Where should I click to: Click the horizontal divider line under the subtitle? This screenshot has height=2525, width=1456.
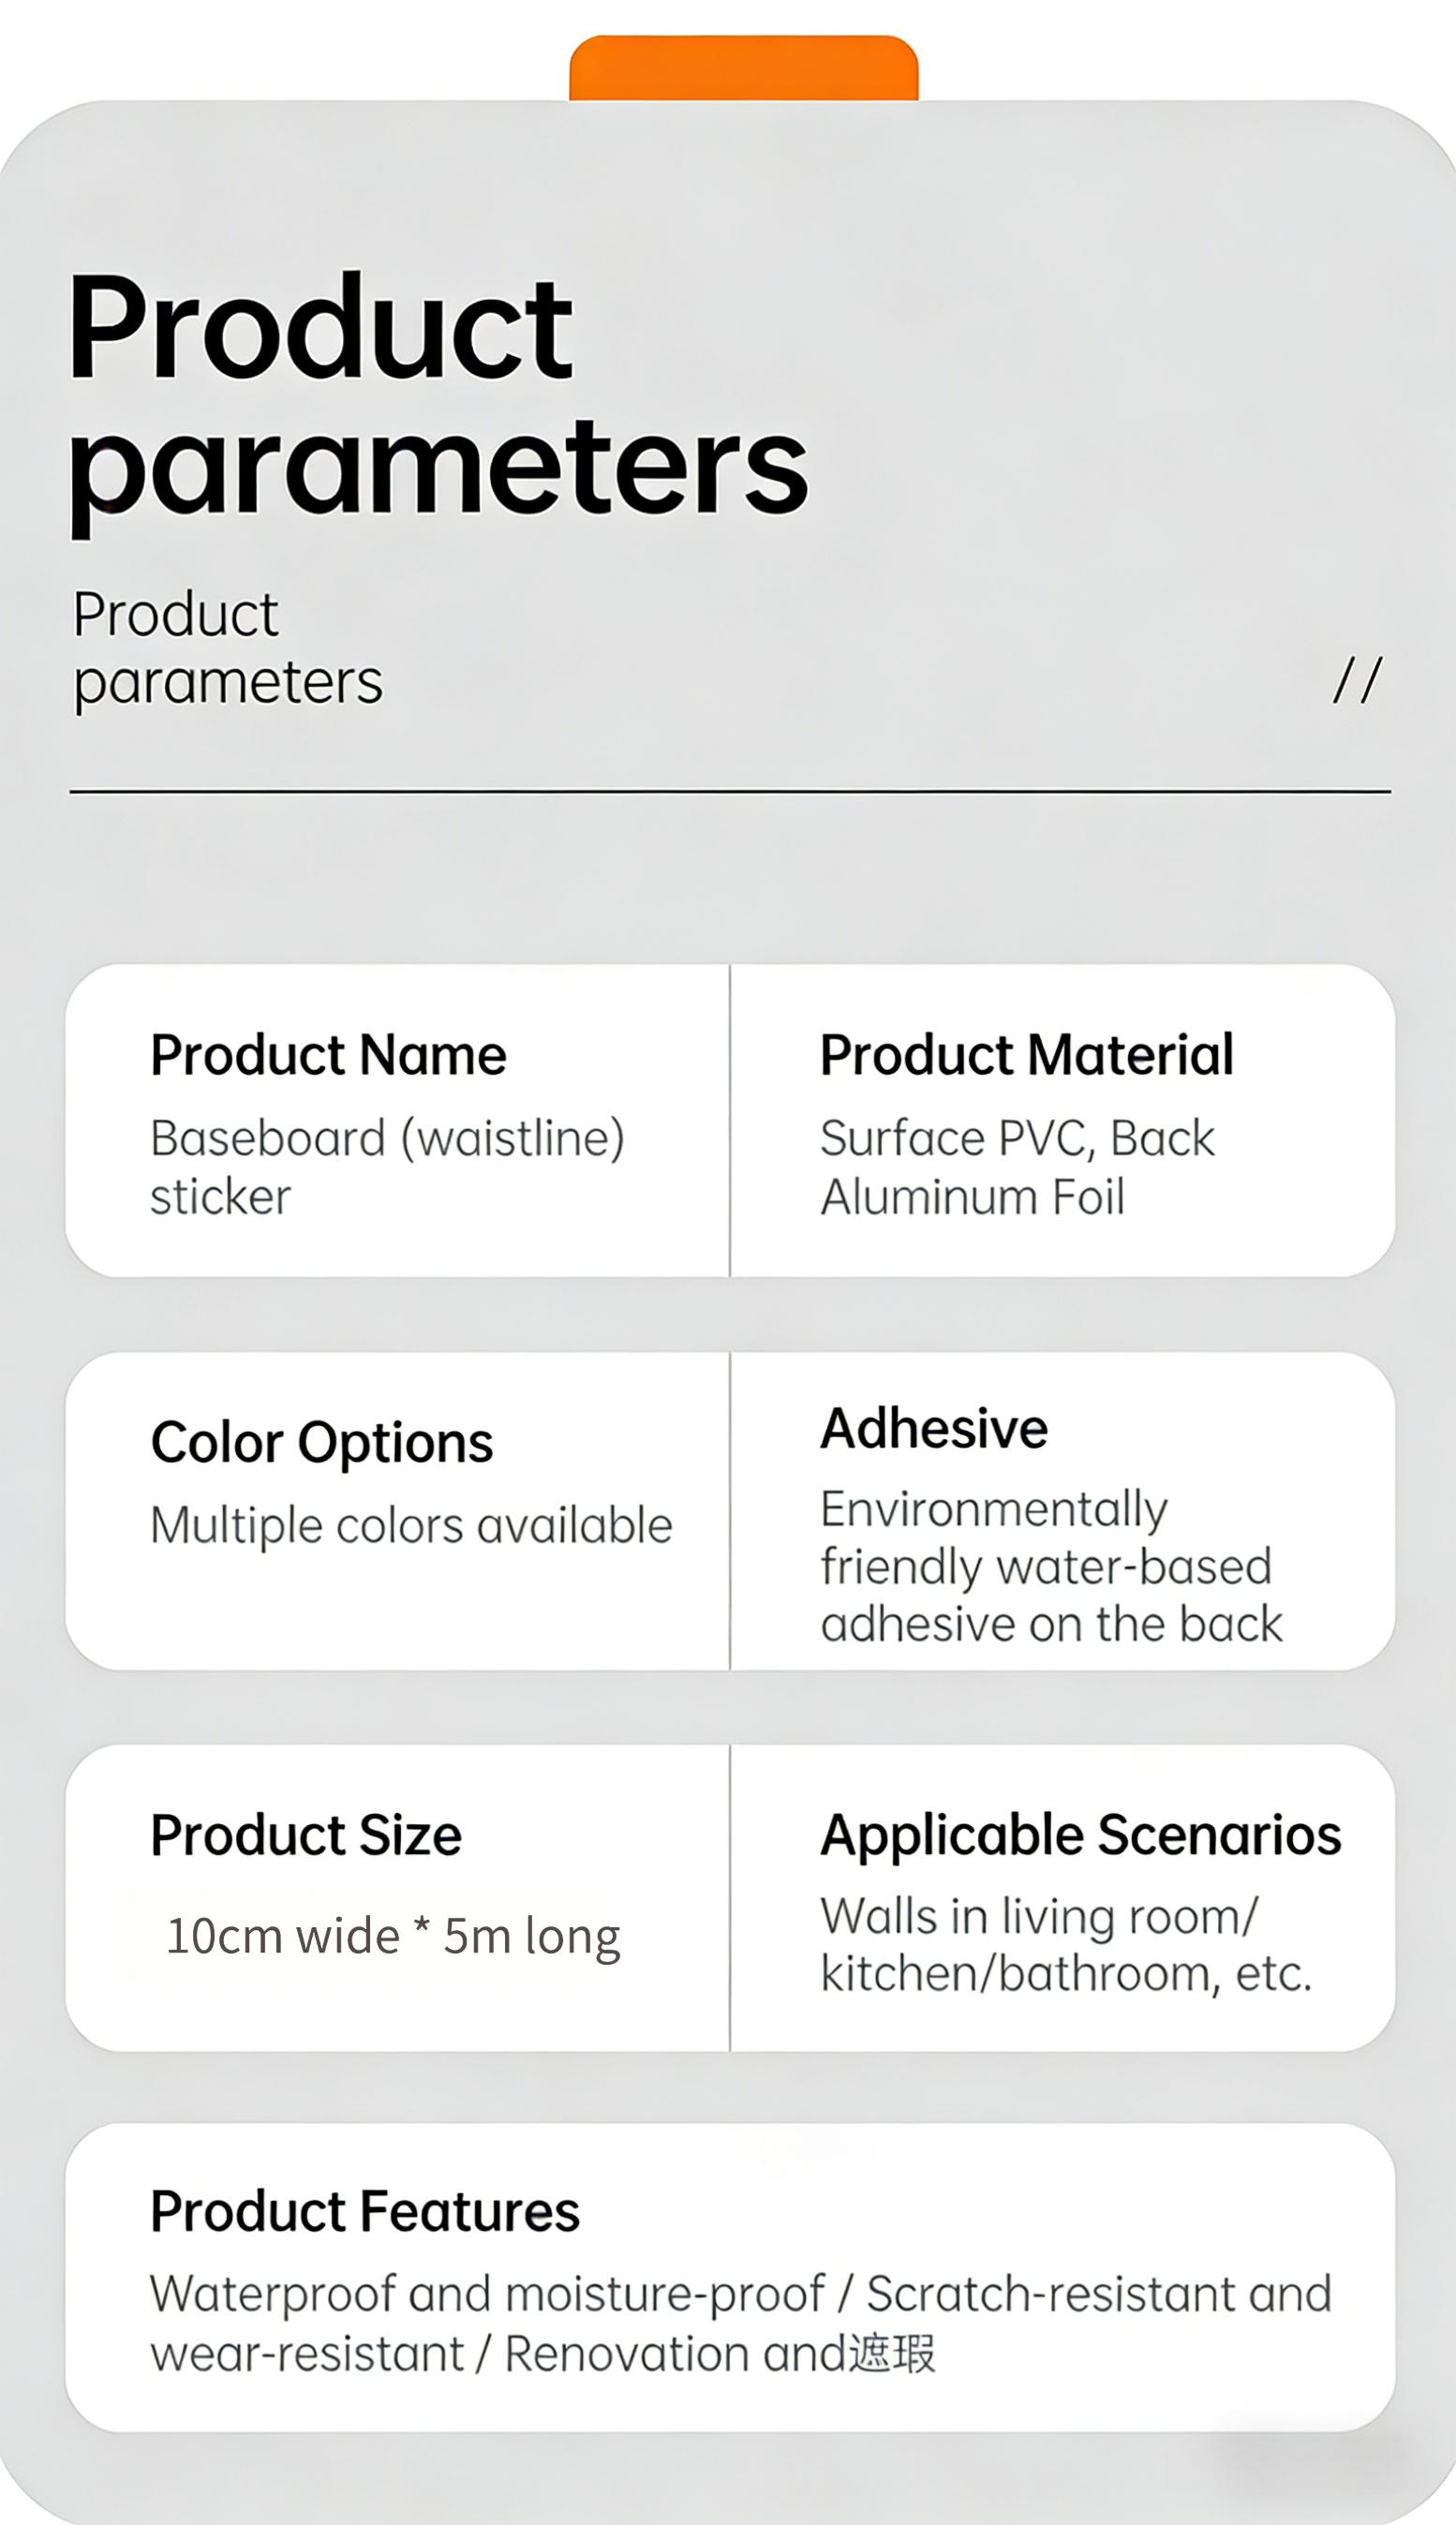[730, 791]
